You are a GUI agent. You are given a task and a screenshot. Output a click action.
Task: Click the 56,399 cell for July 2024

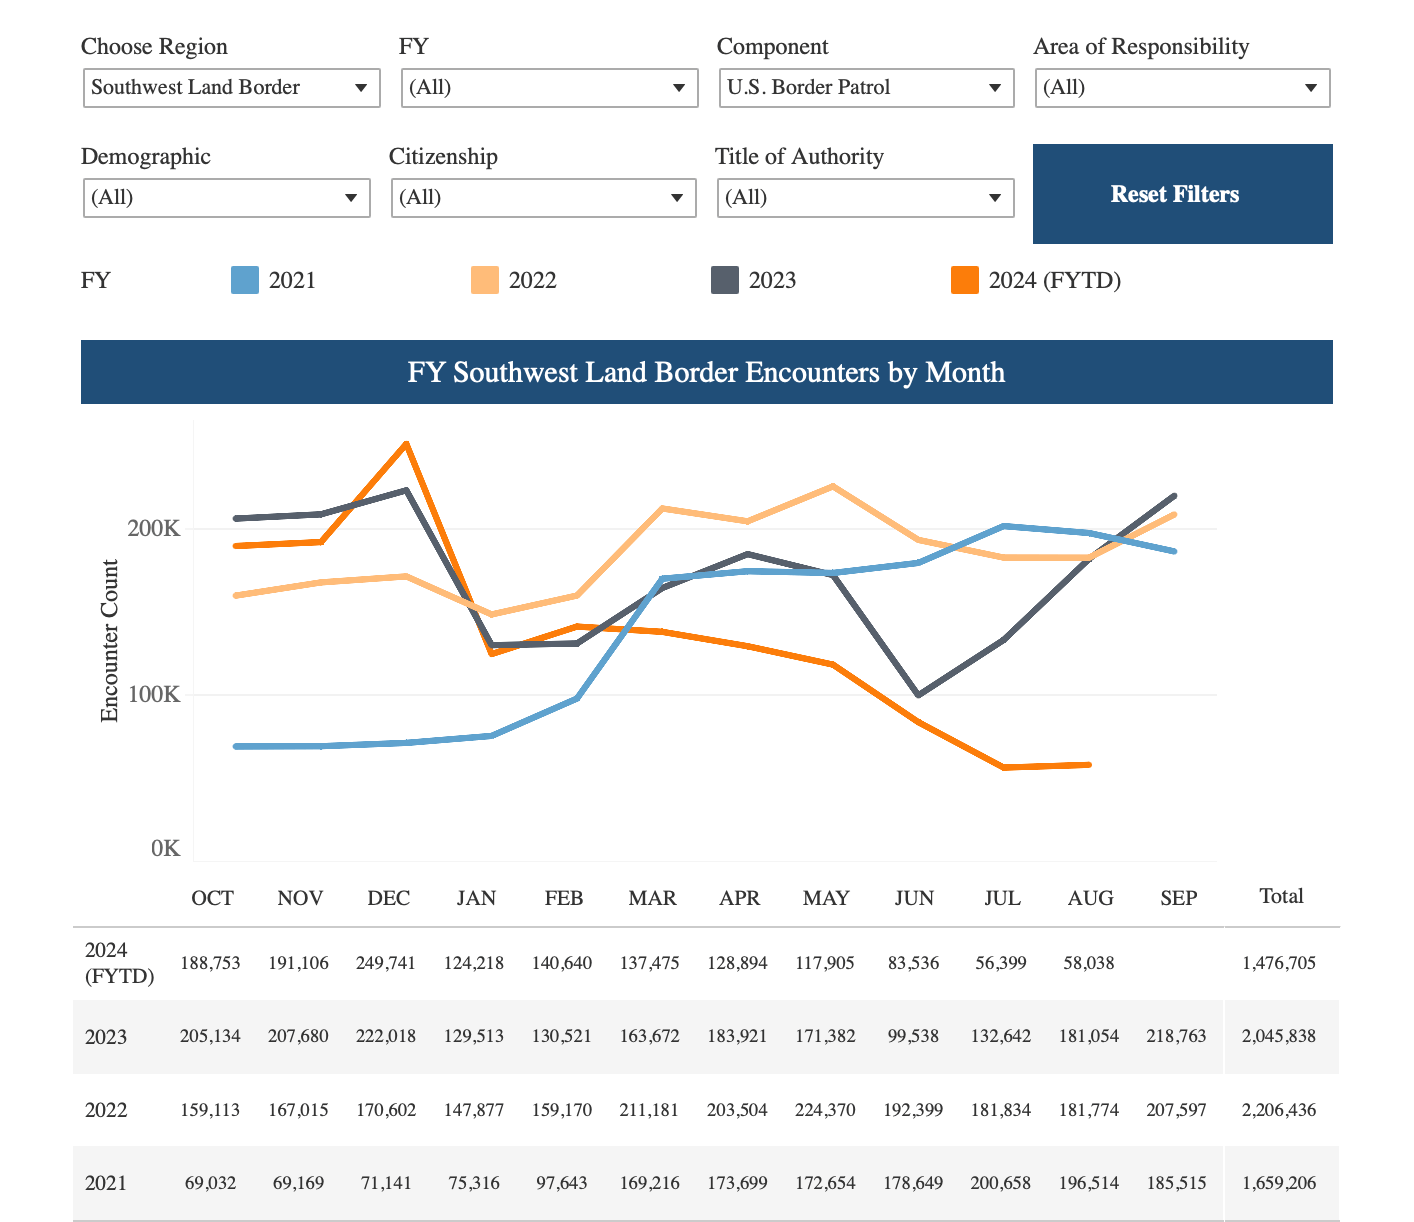pos(1001,963)
